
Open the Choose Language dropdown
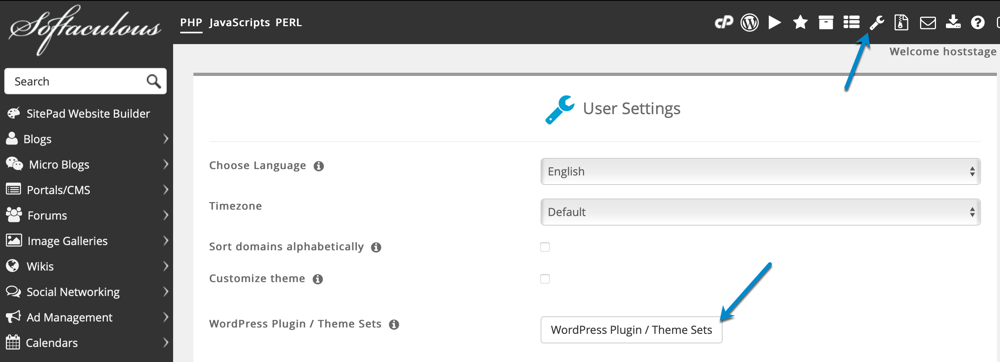tap(760, 172)
